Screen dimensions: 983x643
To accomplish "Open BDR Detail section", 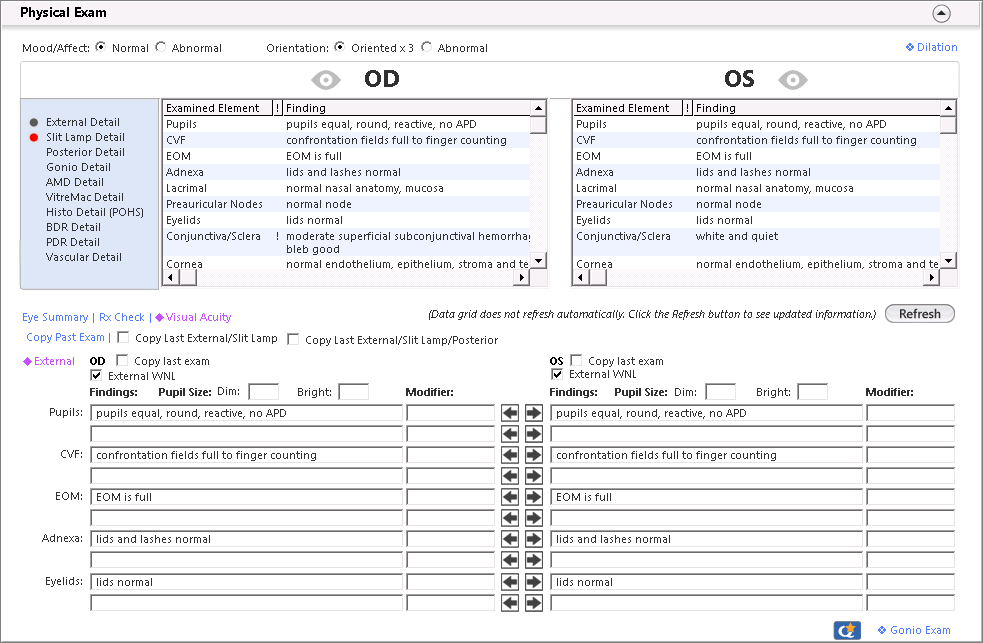I will (73, 227).
